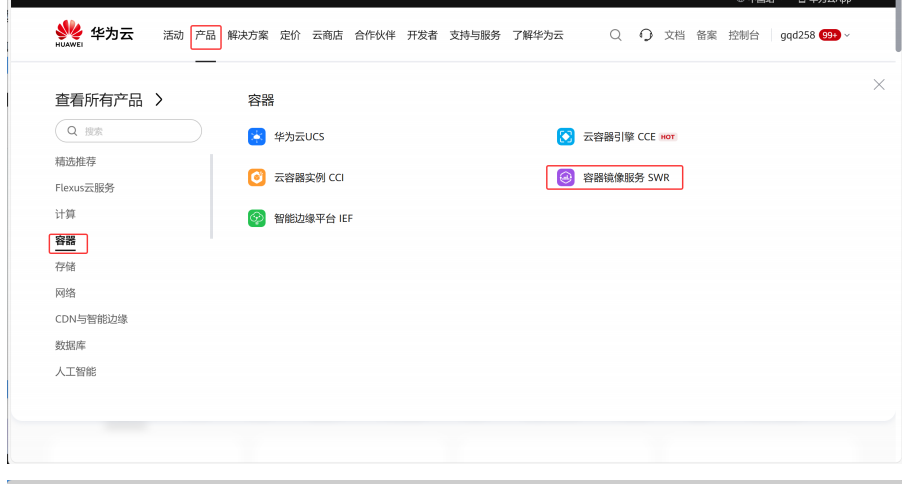Open the 解决方案 menu
902x484 pixels.
248,35
